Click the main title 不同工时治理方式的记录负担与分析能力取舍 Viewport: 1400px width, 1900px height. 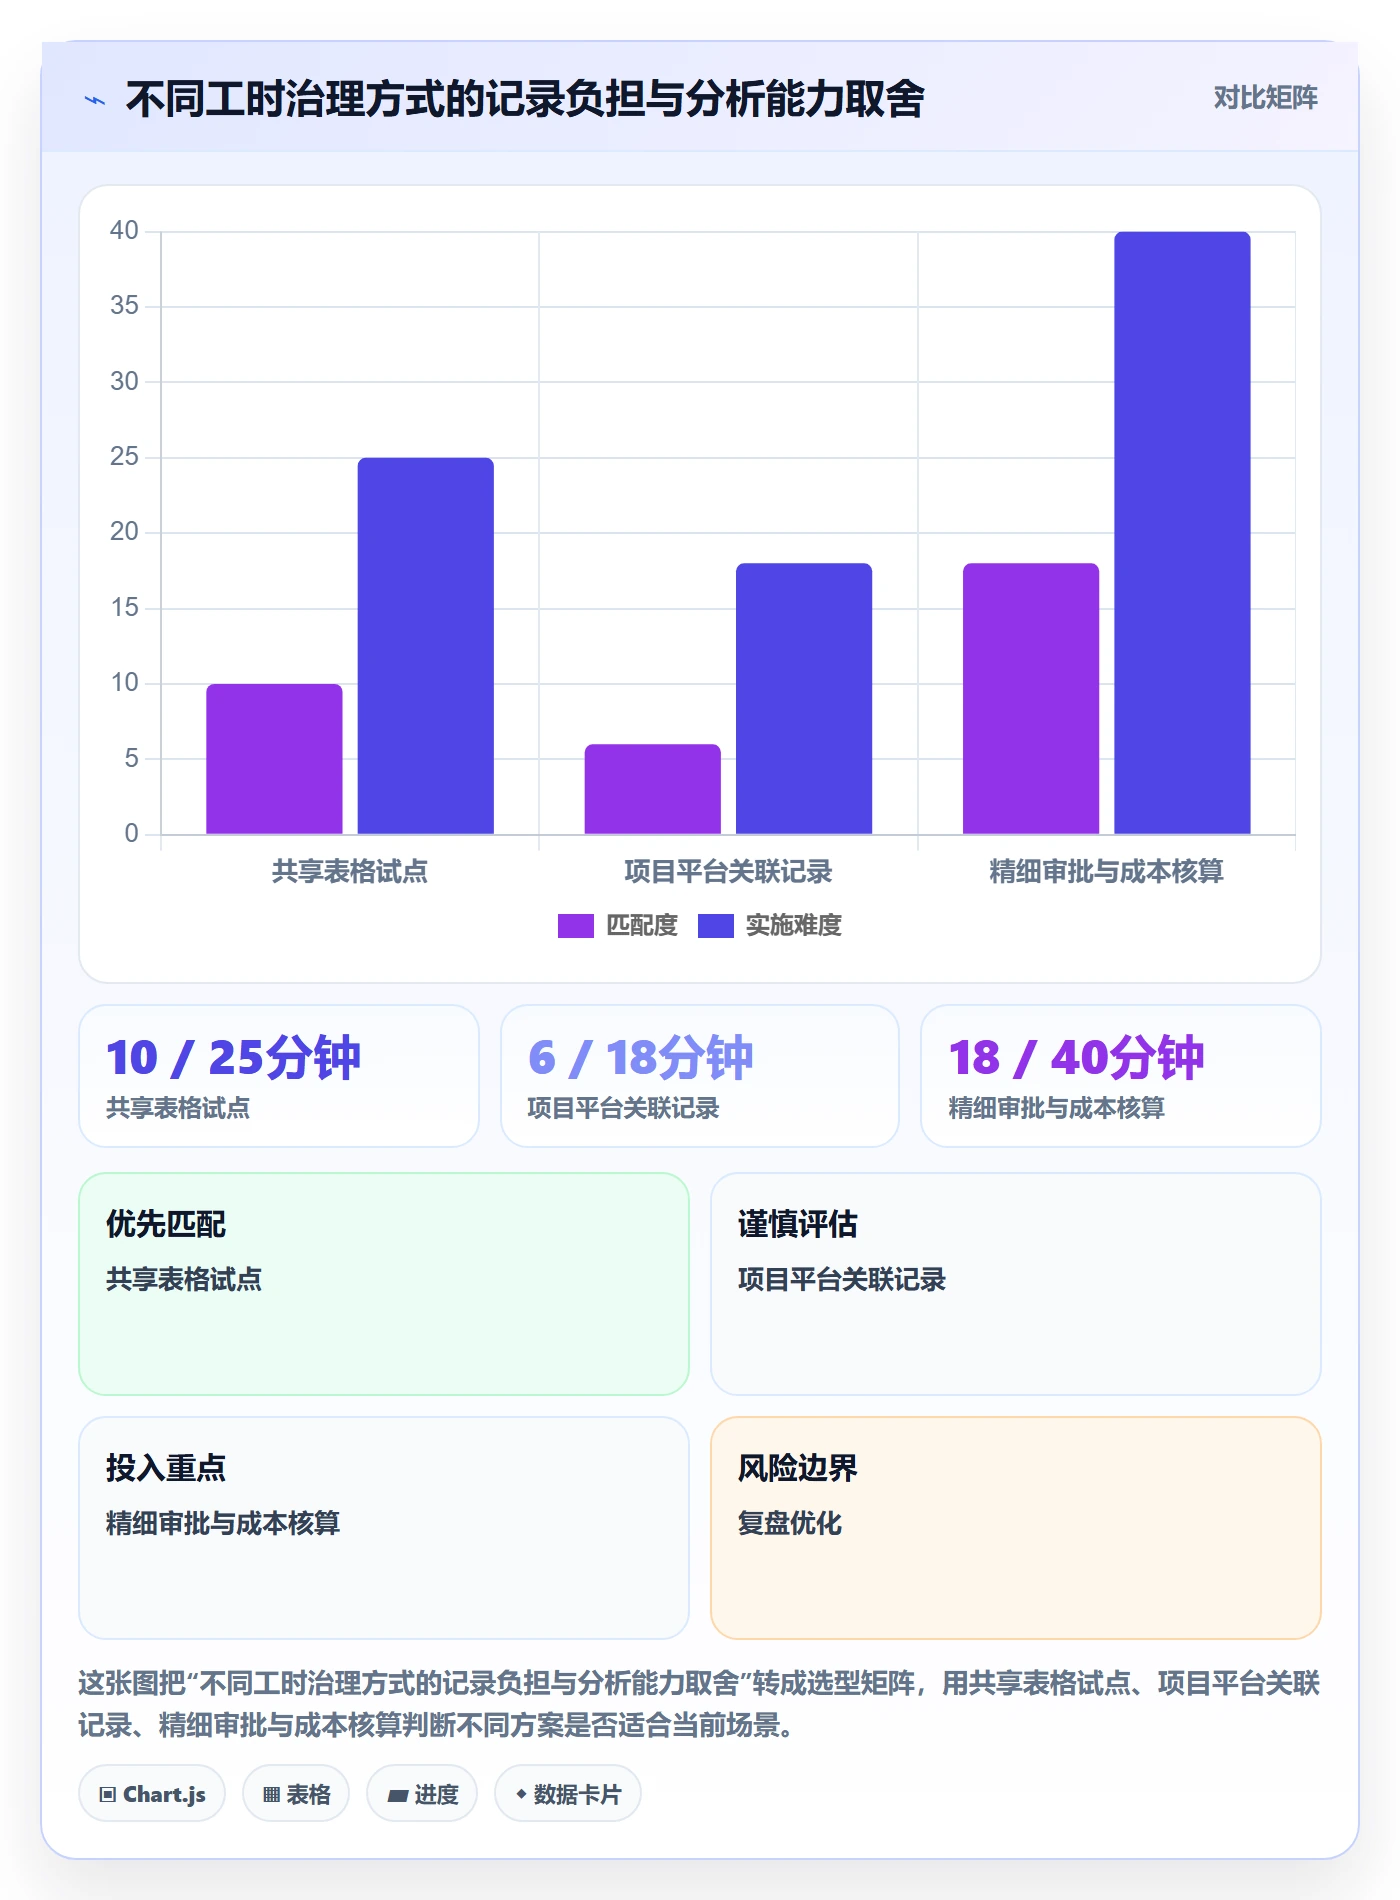pos(525,99)
